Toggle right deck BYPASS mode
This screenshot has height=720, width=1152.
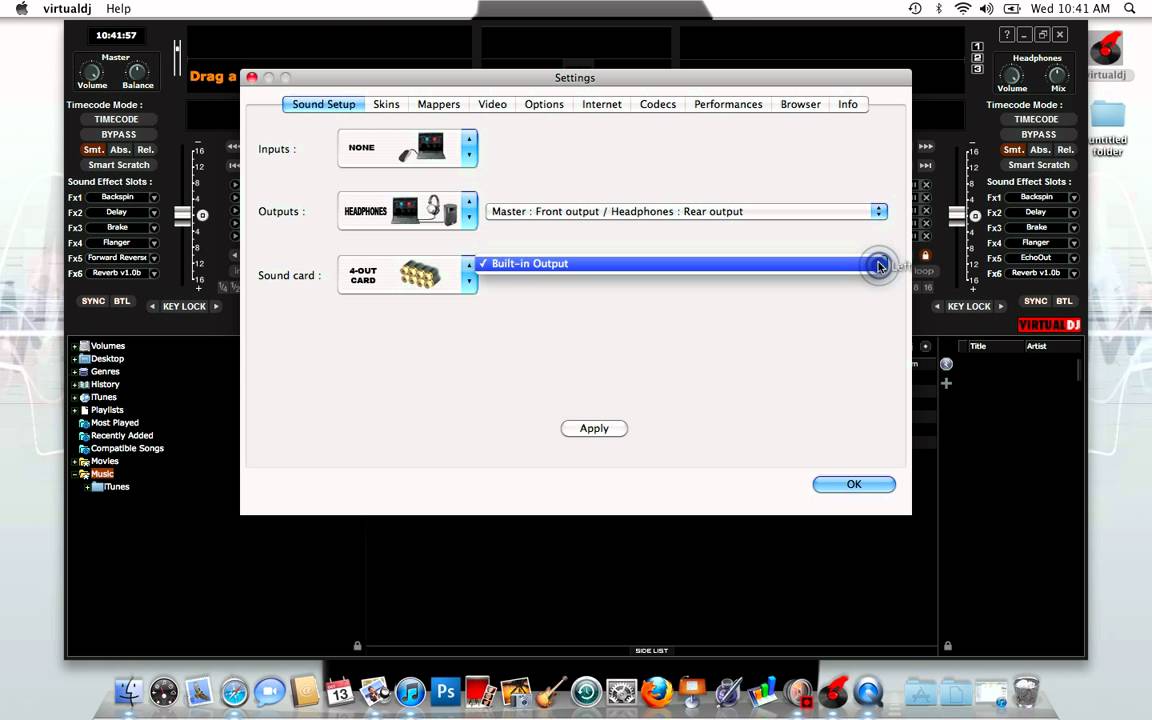coord(1038,134)
